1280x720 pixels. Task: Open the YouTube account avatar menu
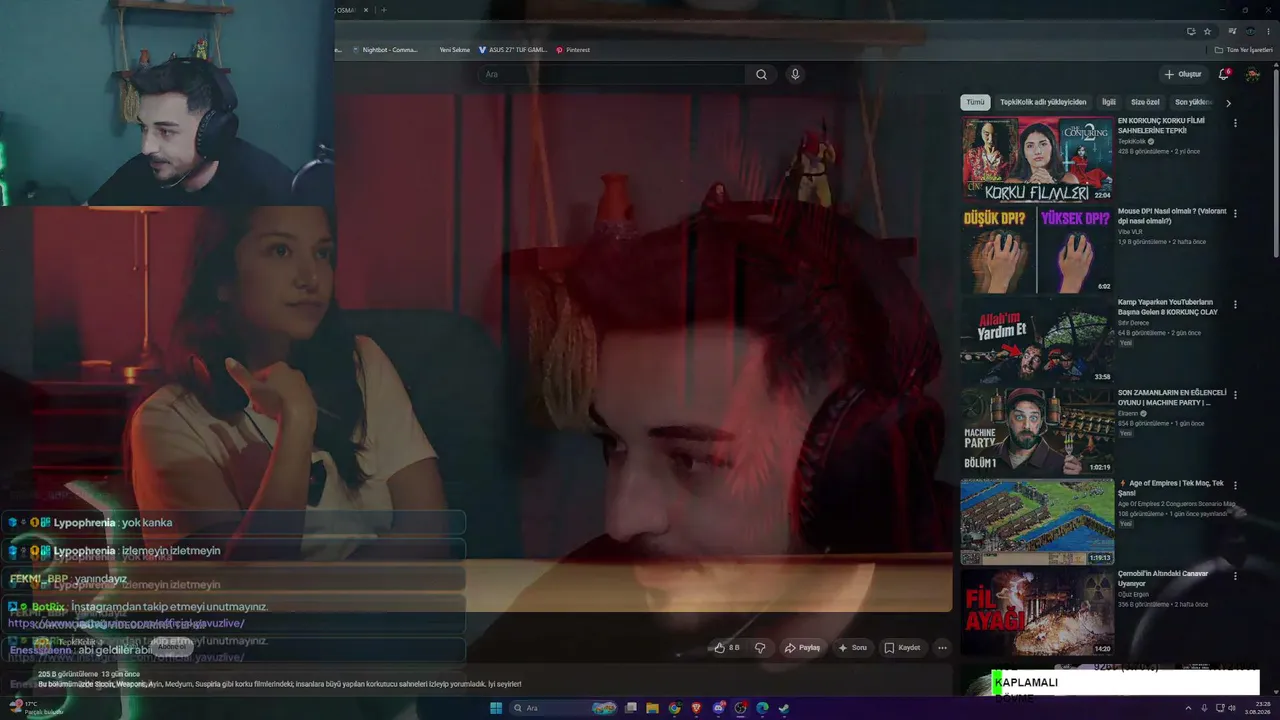[x=1252, y=74]
